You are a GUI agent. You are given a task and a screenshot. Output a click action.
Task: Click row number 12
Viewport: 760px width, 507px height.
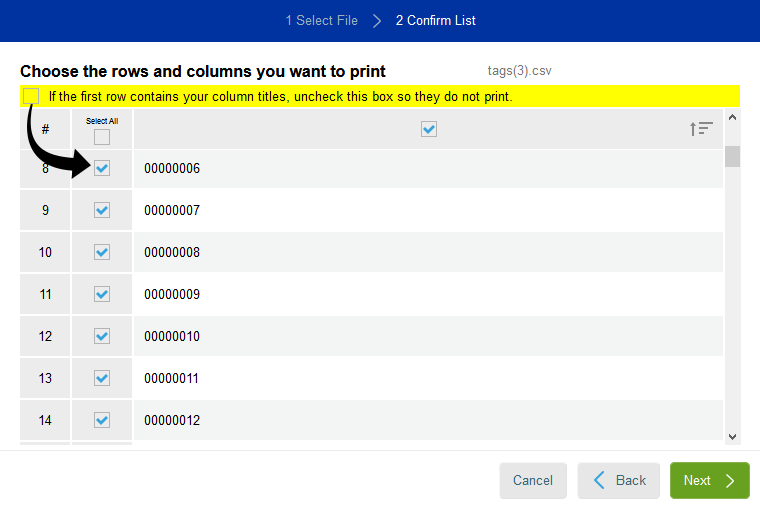coord(45,336)
